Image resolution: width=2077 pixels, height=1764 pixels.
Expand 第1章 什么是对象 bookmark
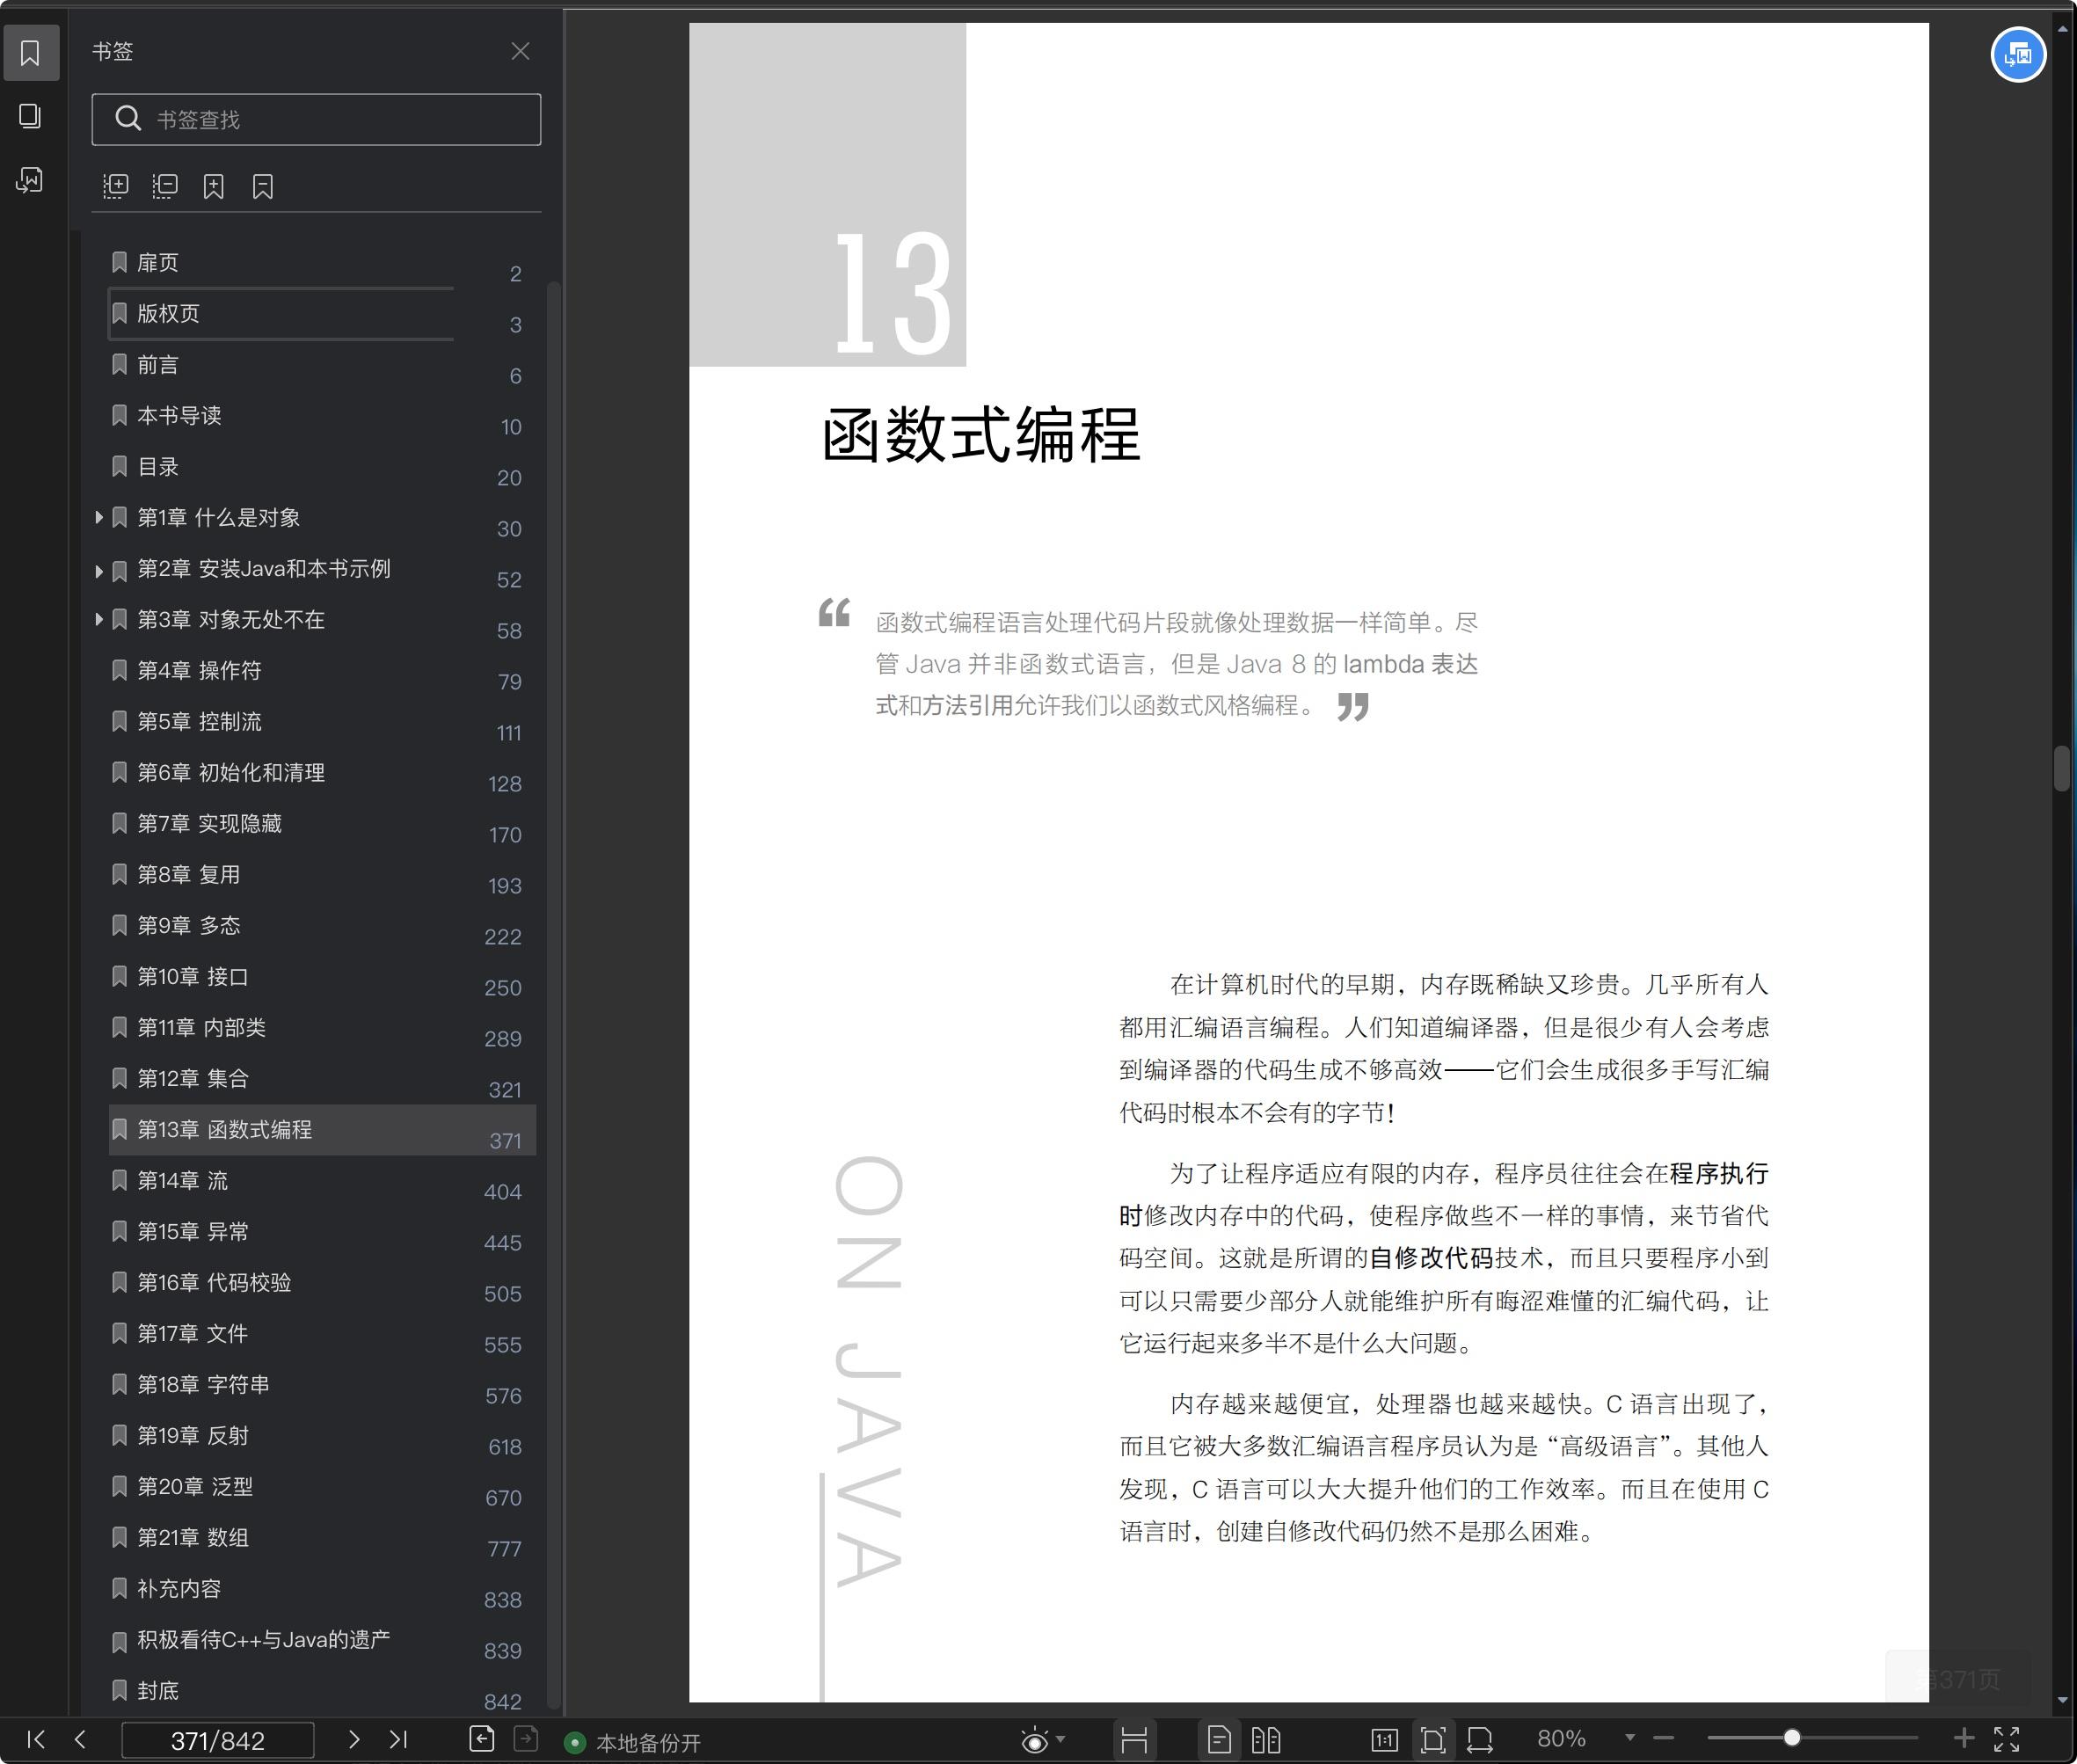98,517
